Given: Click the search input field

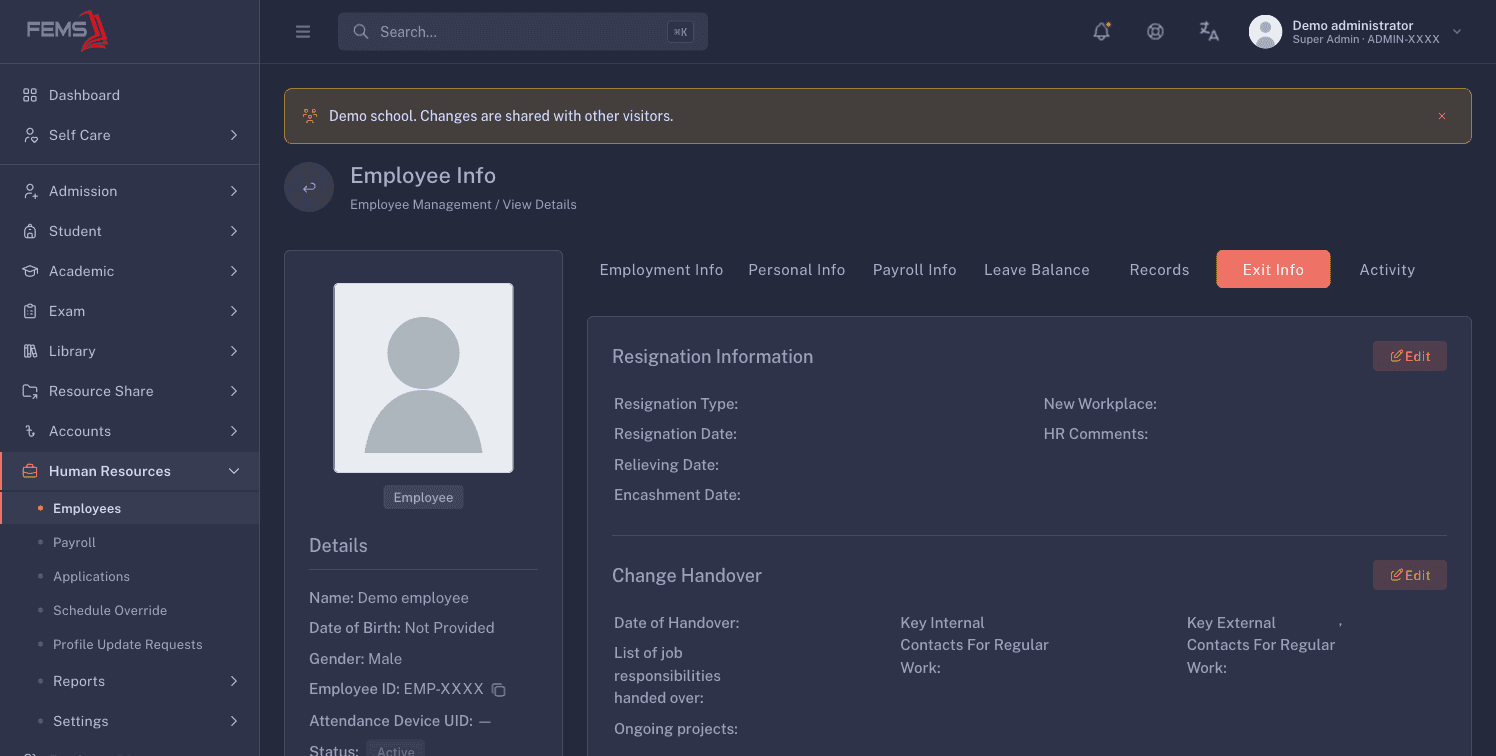Looking at the screenshot, I should click(523, 32).
